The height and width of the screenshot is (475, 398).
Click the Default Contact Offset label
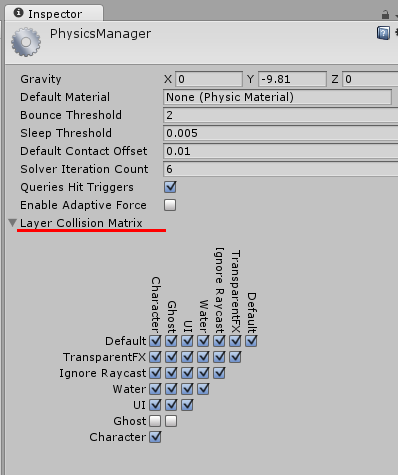tap(84, 151)
